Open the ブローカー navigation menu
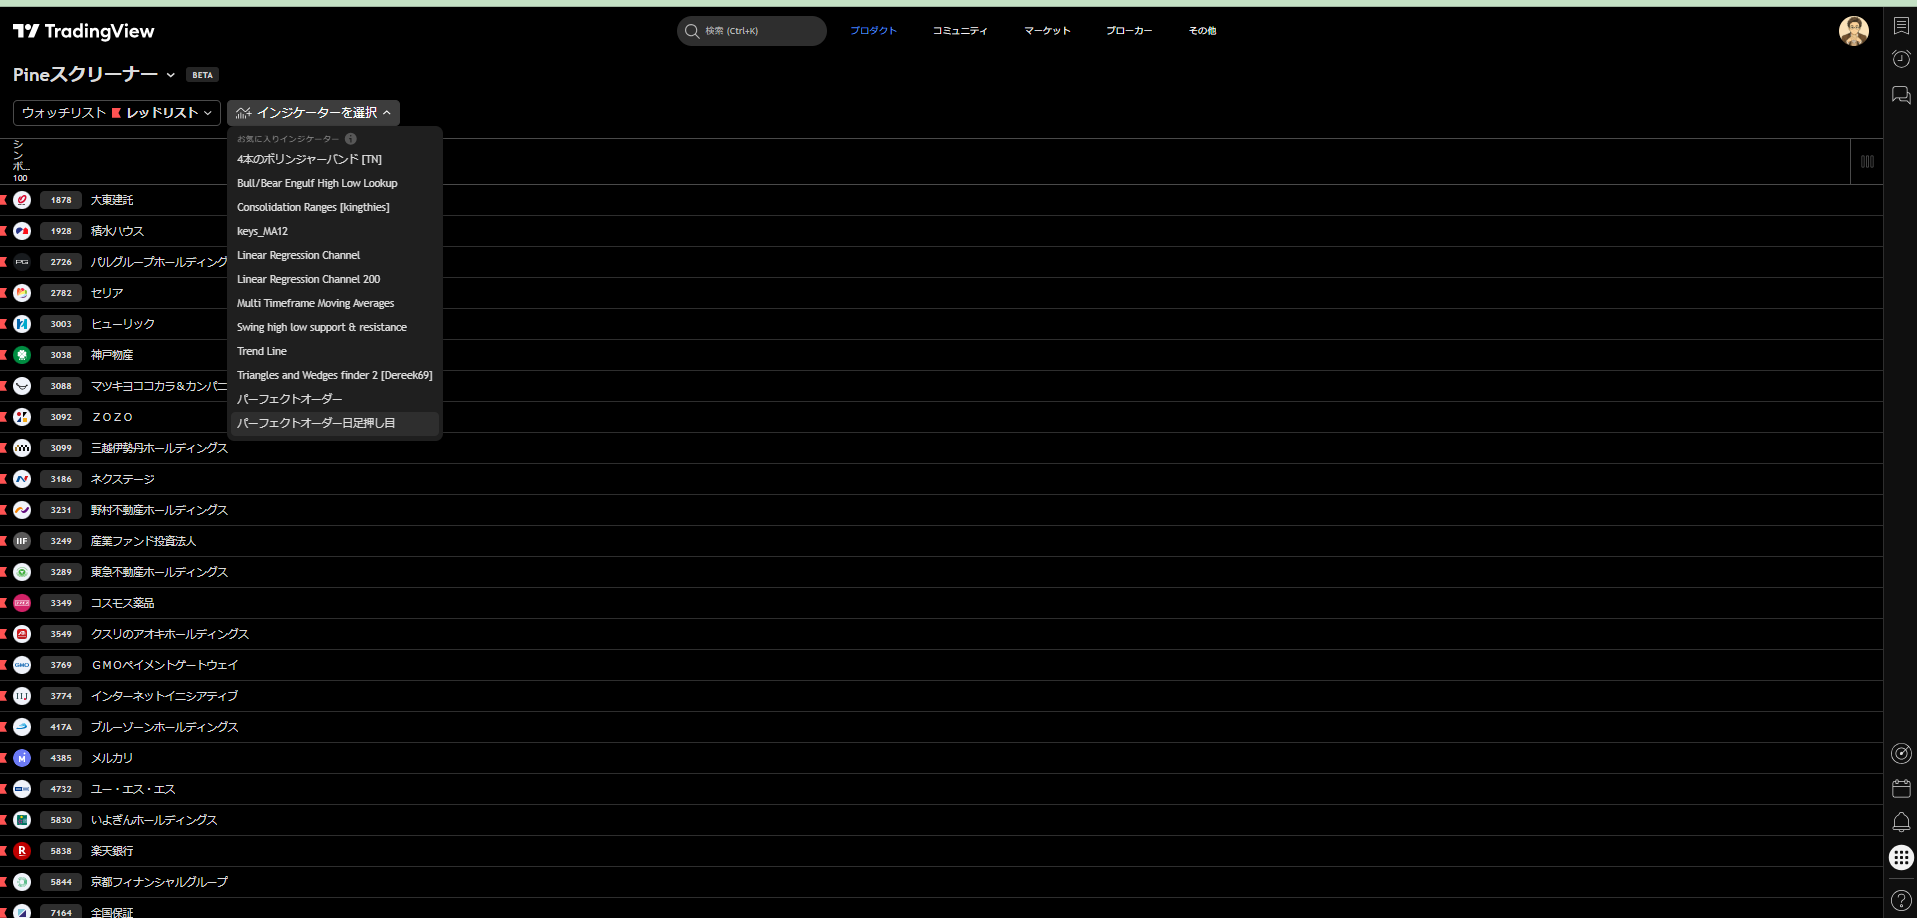The width and height of the screenshot is (1917, 918). [x=1129, y=31]
